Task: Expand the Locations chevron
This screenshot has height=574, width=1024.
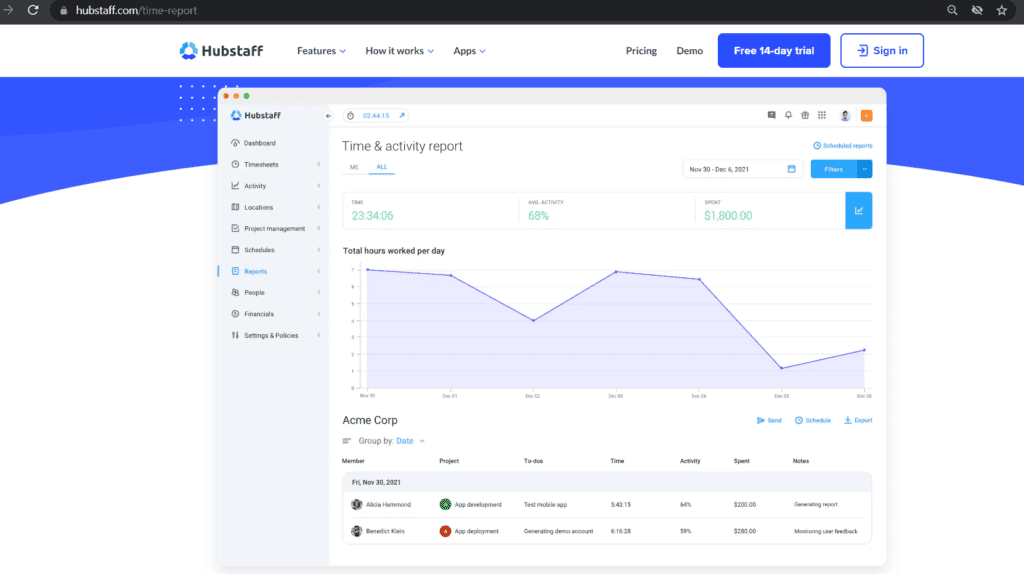Action: coord(319,207)
